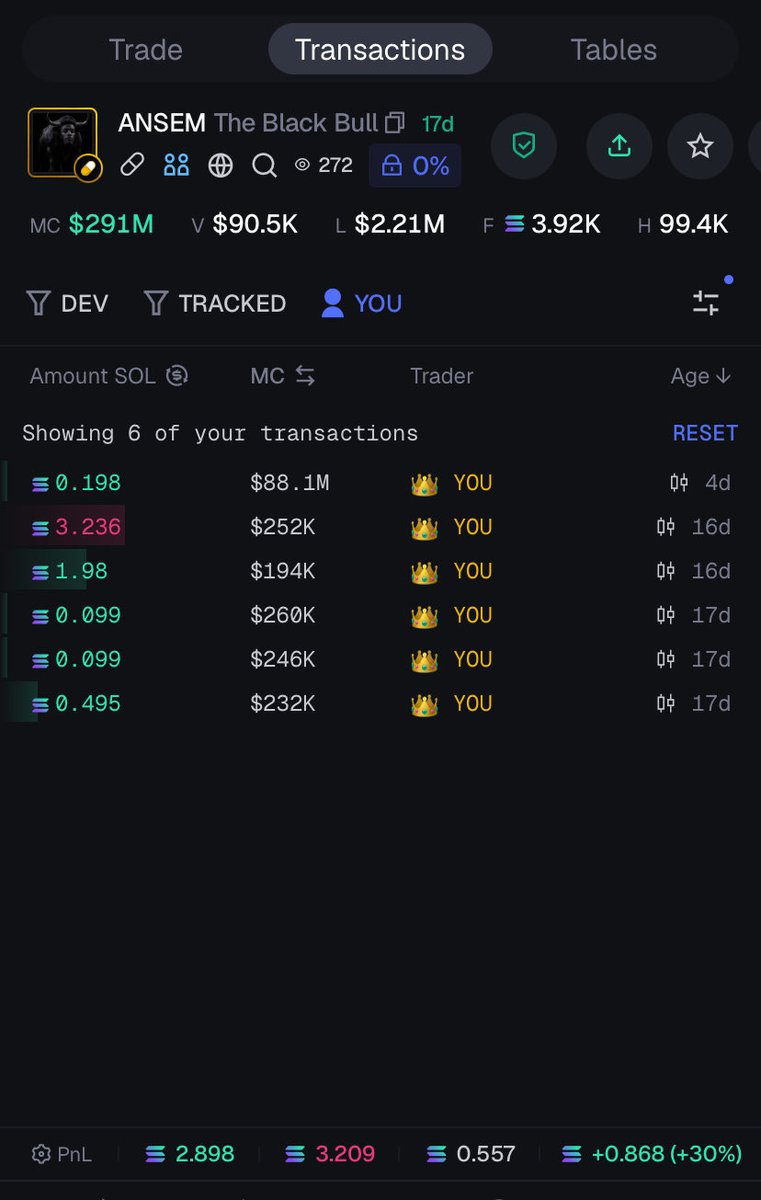Tap the share upload icon button
Screen dimensions: 761x1200
tap(619, 146)
